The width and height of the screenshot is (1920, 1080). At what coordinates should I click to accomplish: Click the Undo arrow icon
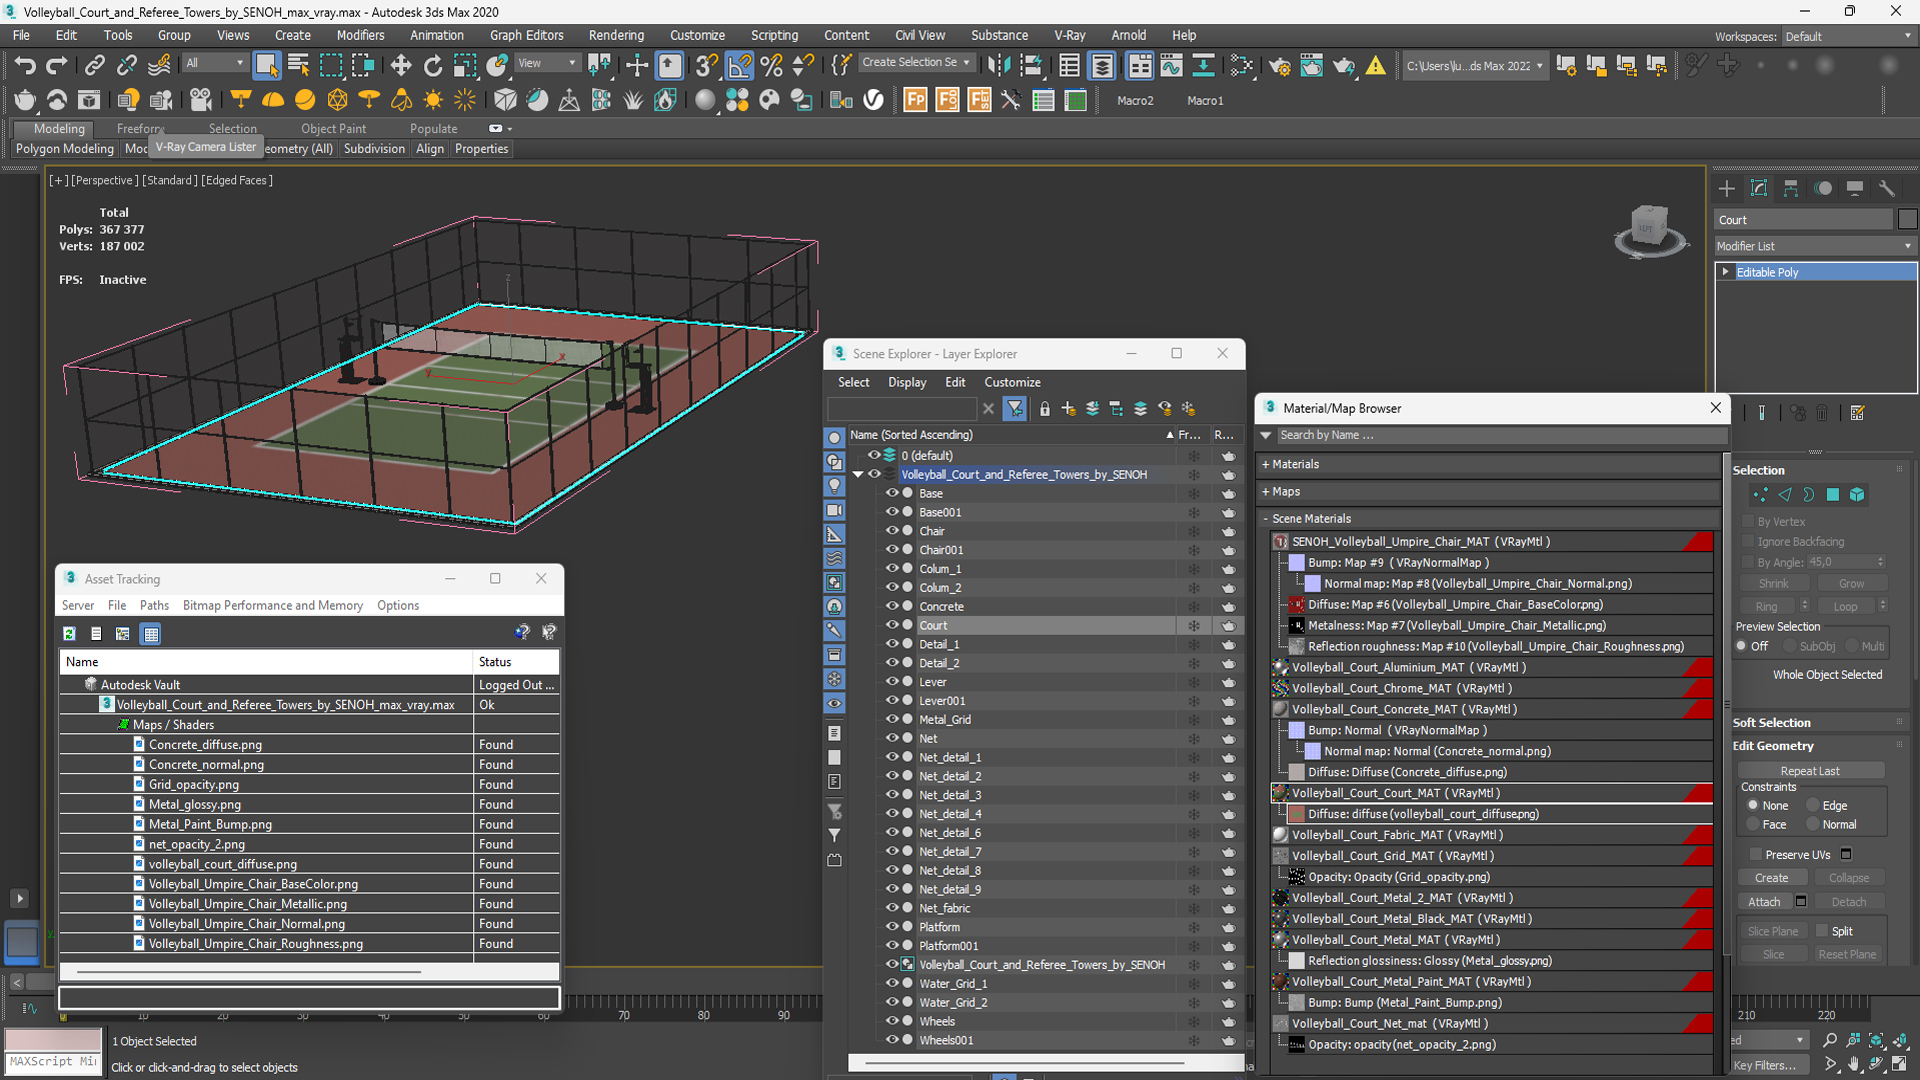tap(25, 66)
